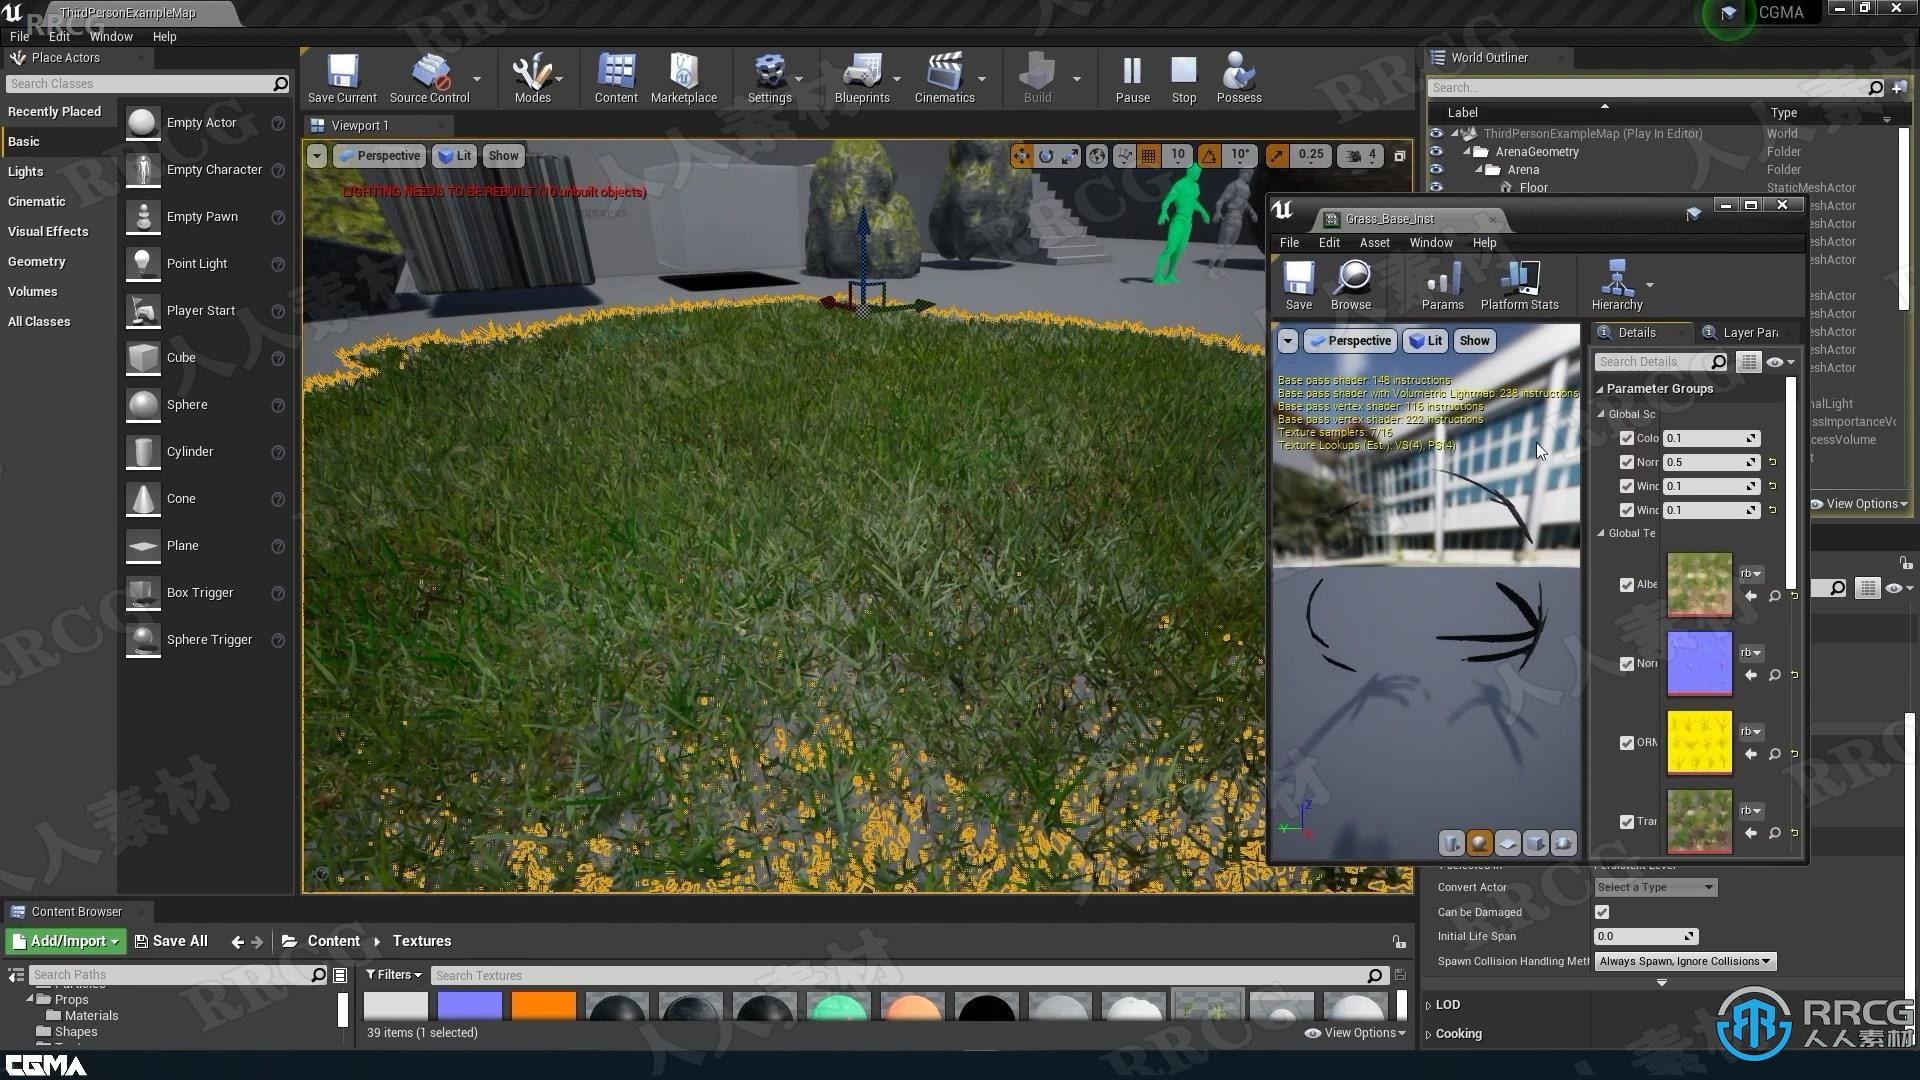
Task: Select the translate gizmo tool in viewport
Action: click(1021, 156)
